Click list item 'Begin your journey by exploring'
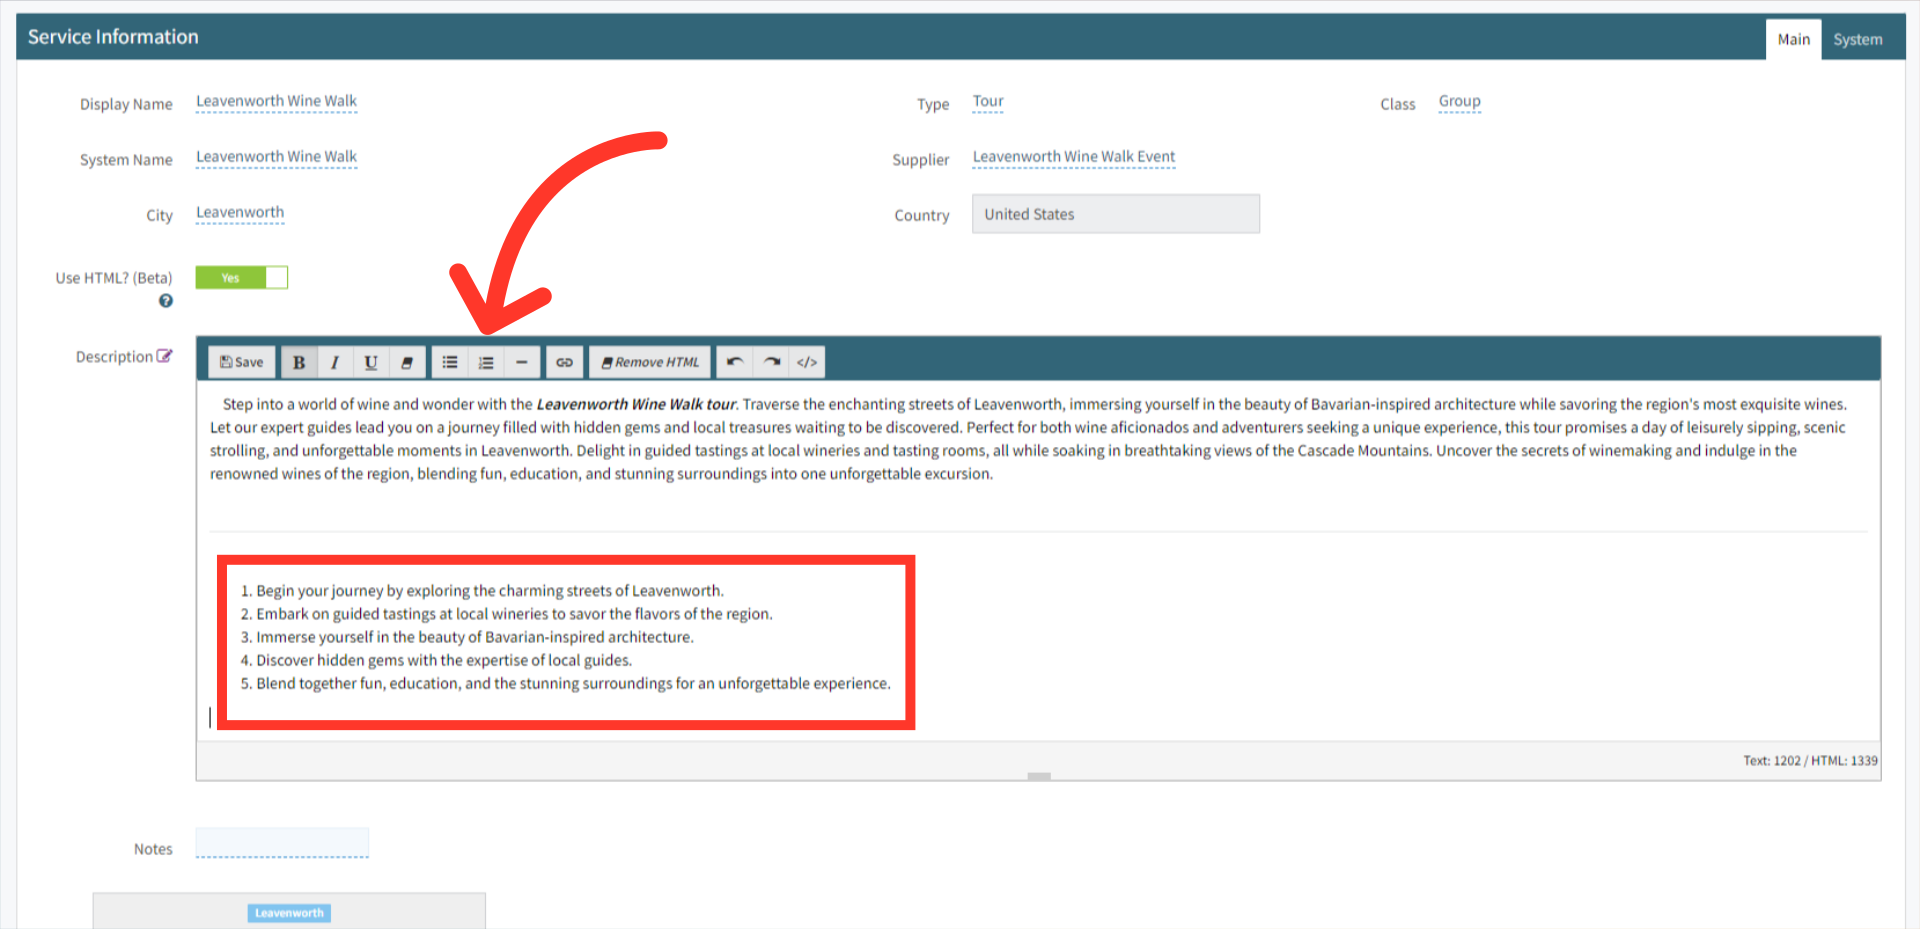The width and height of the screenshot is (1920, 929). pos(490,591)
